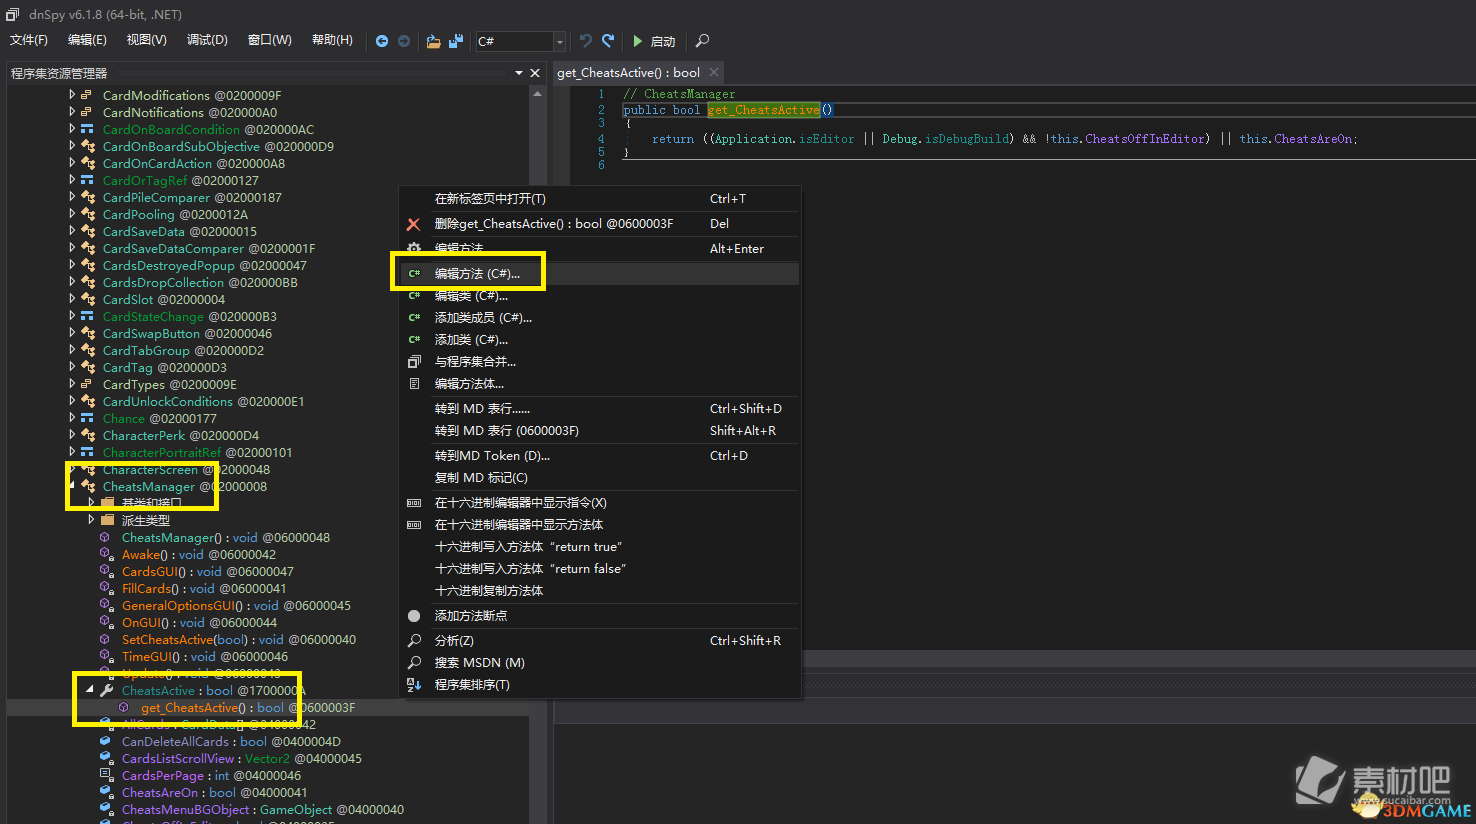This screenshot has width=1476, height=824.
Task: Select the get_CheatsActive() method in tree
Action: 247,707
